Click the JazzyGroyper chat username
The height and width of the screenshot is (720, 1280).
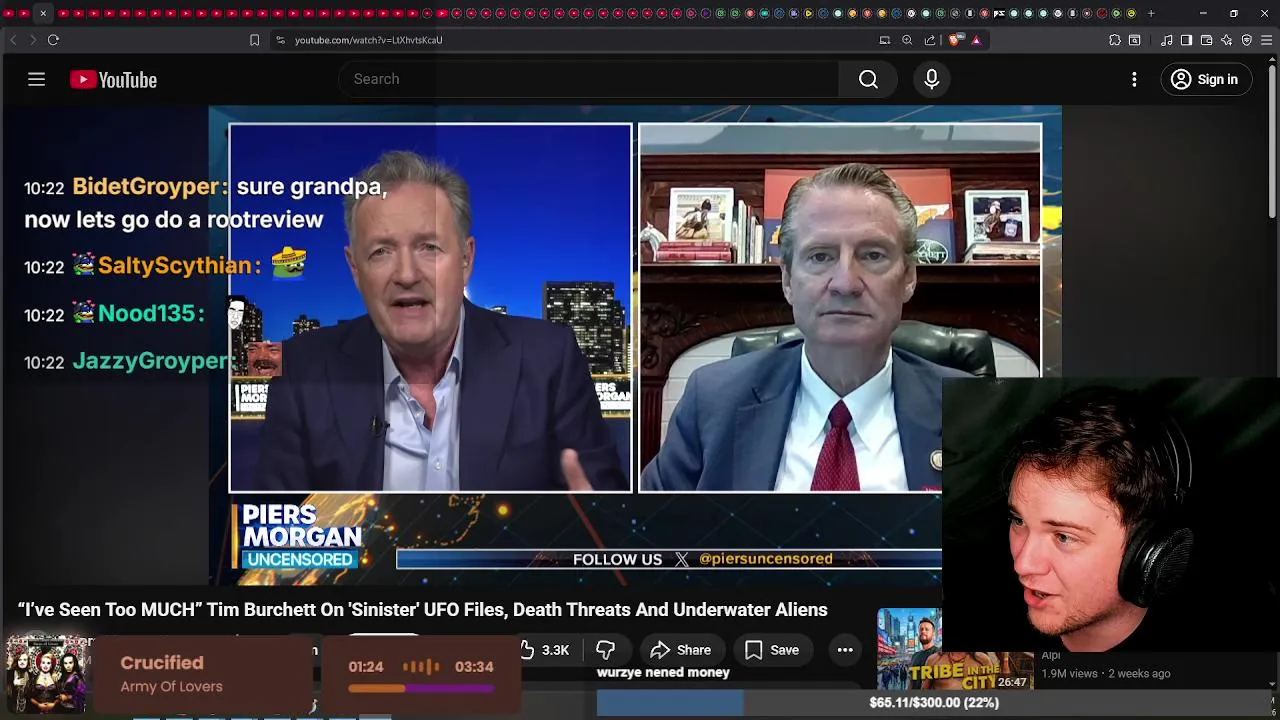click(x=150, y=361)
